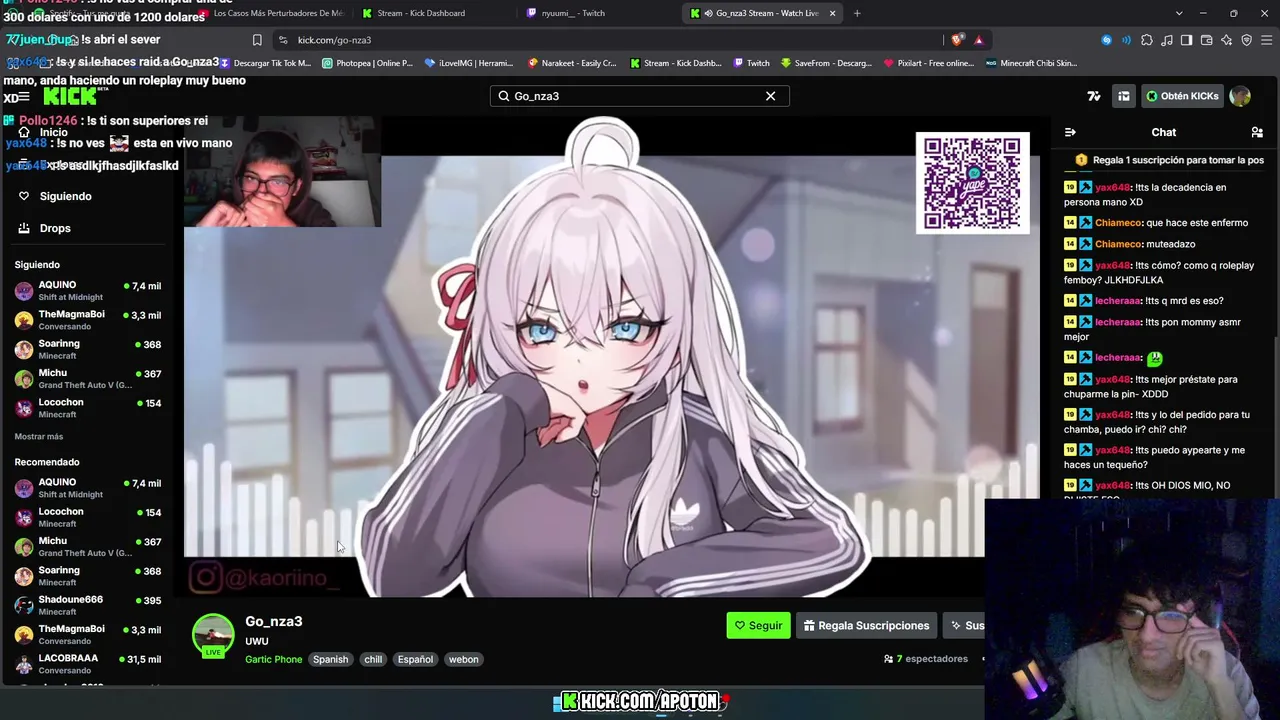Open the Brave Wallet icon

click(x=1206, y=40)
